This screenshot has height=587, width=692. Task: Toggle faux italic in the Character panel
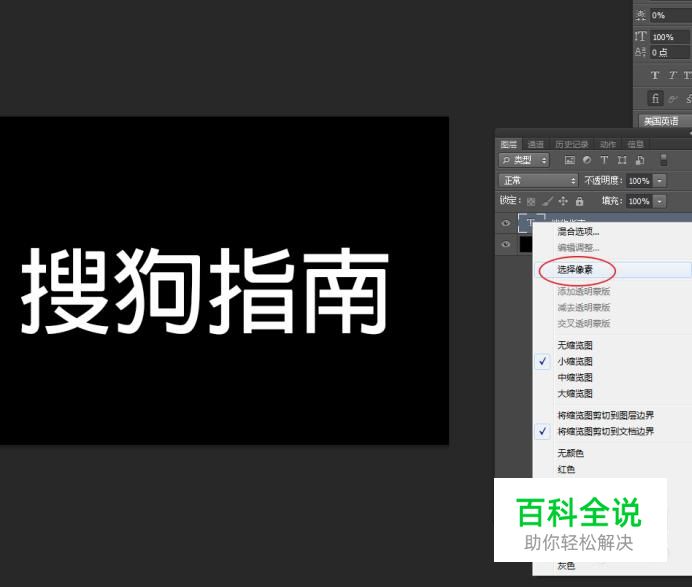coord(672,75)
